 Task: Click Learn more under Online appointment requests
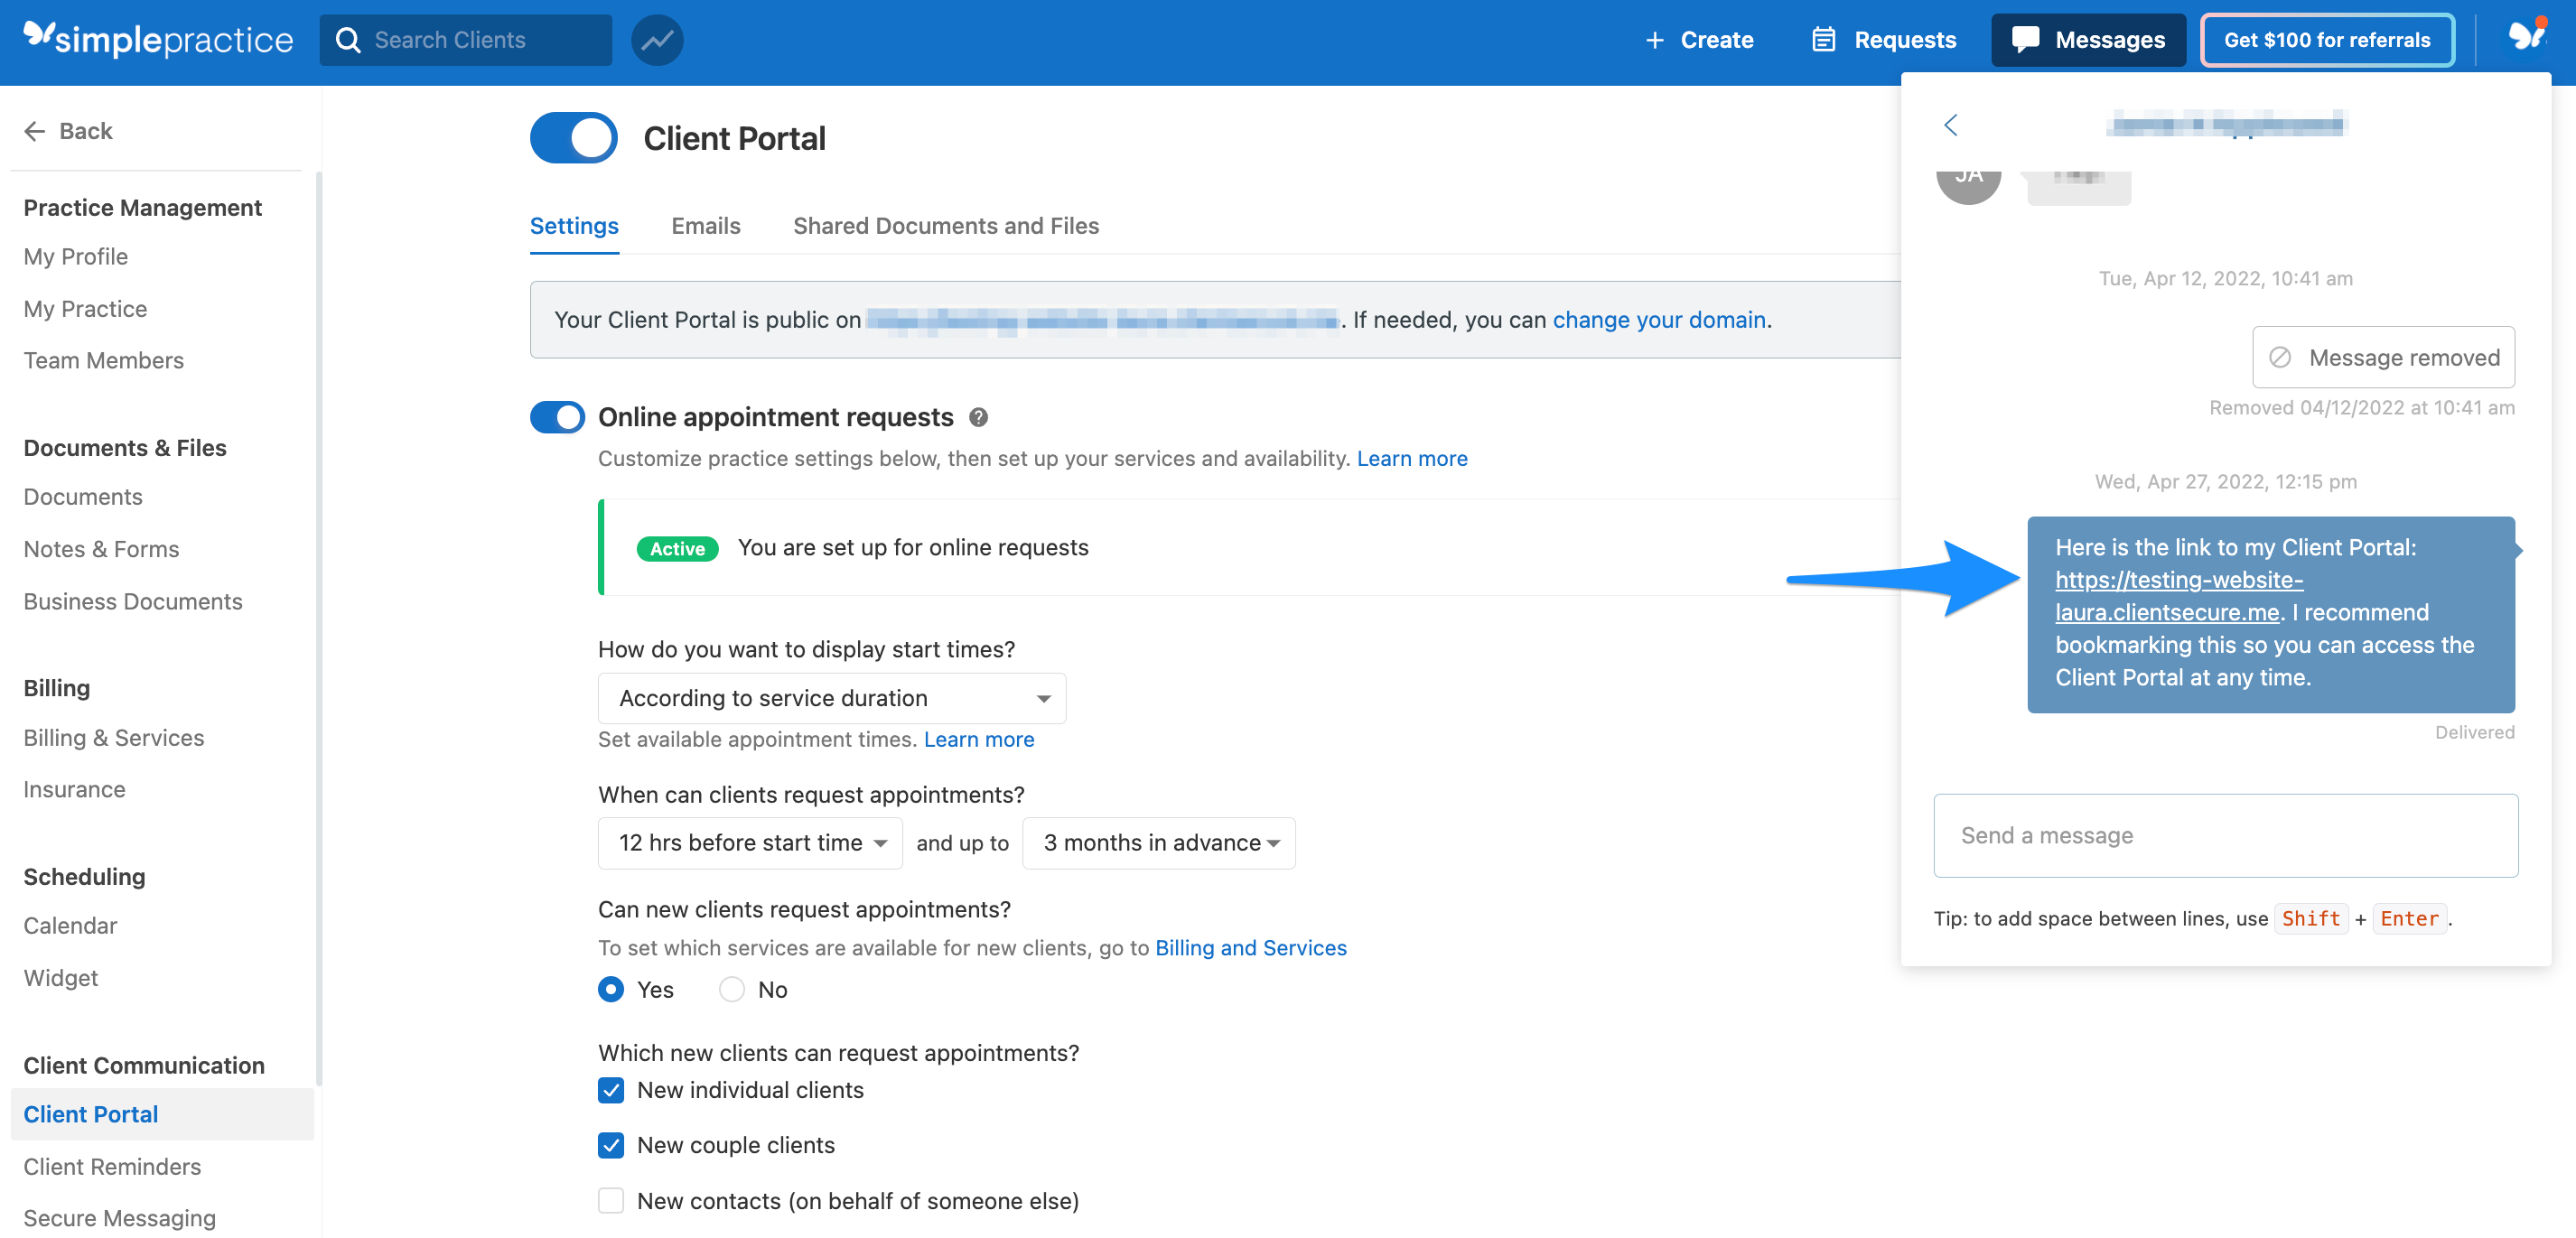pos(1412,459)
